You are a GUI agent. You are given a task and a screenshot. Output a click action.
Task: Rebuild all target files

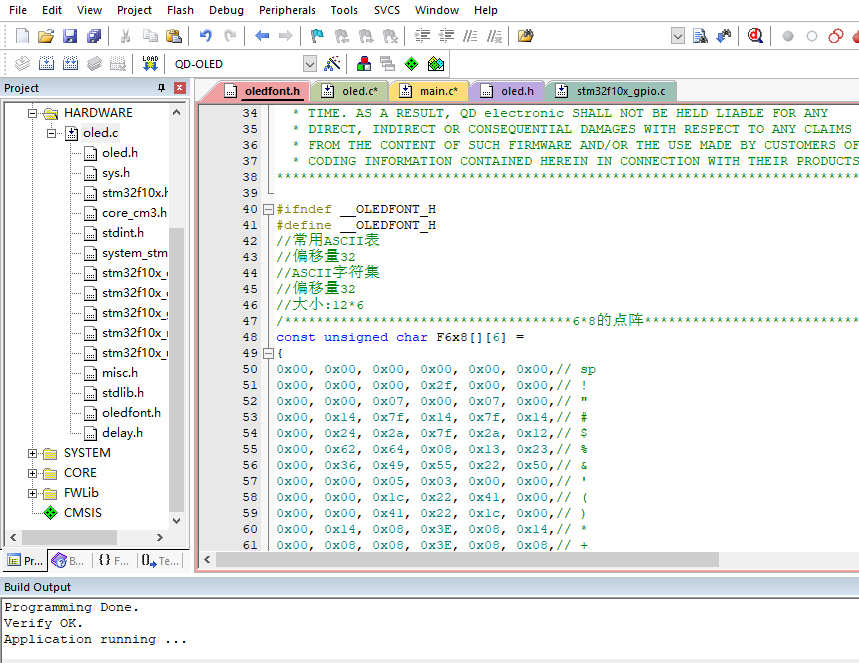70,62
